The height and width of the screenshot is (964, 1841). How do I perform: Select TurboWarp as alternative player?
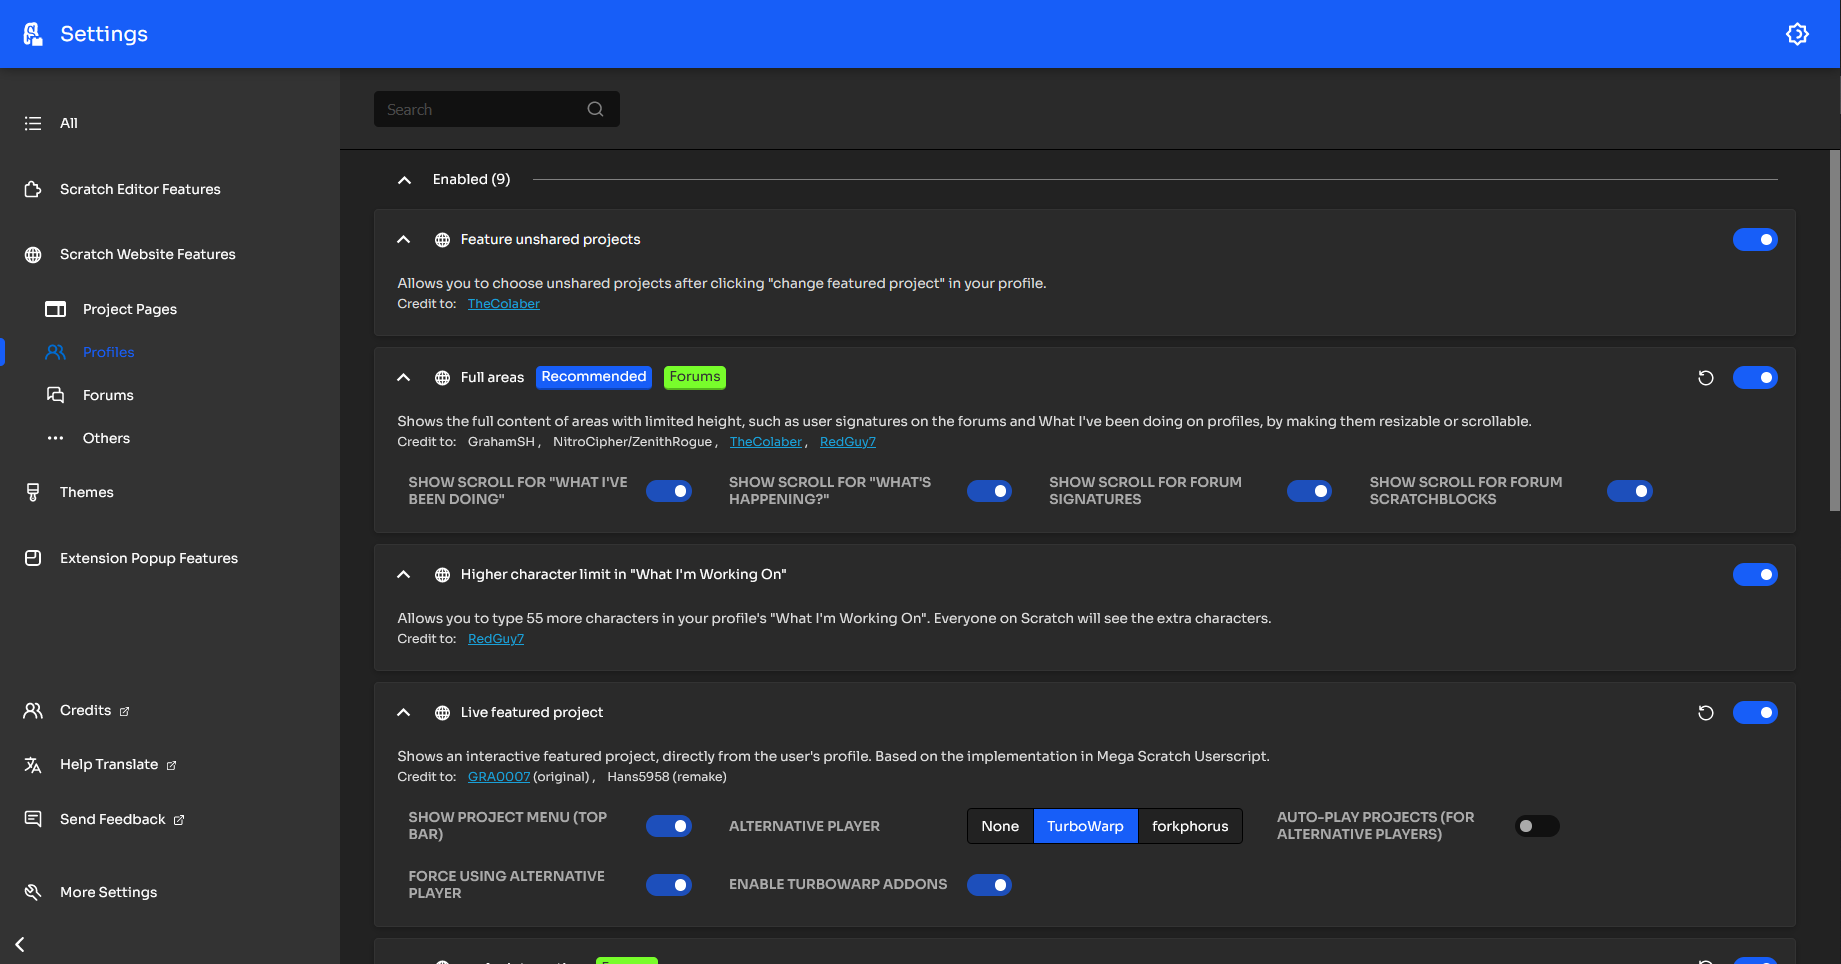pos(1085,826)
